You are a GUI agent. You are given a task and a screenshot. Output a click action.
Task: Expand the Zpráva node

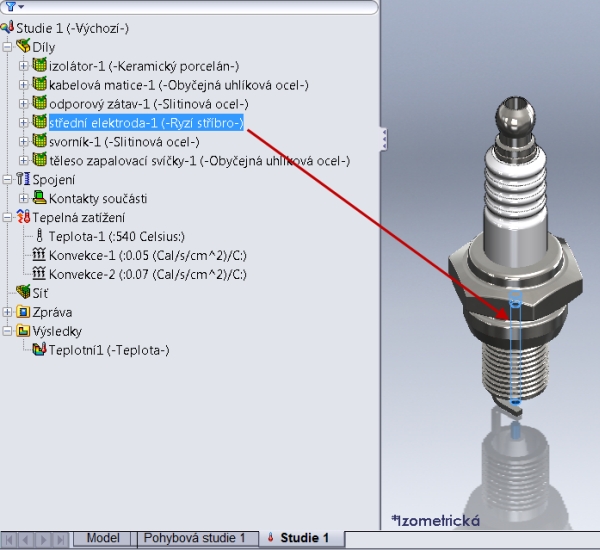coord(7,312)
